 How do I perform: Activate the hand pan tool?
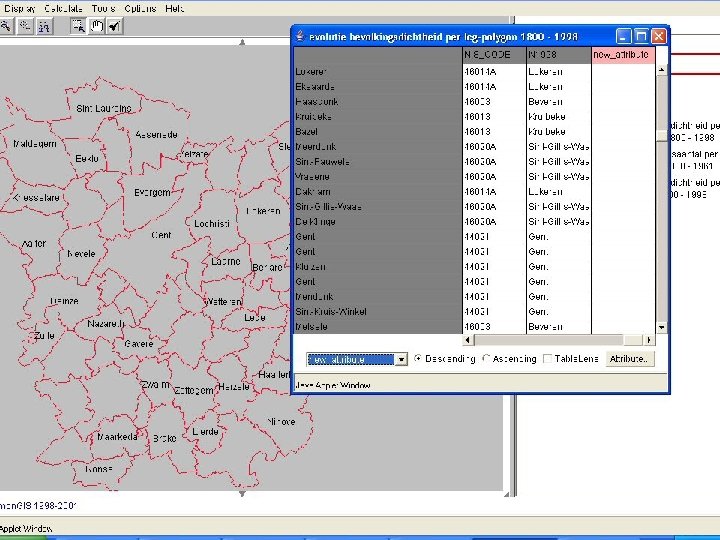(97, 25)
